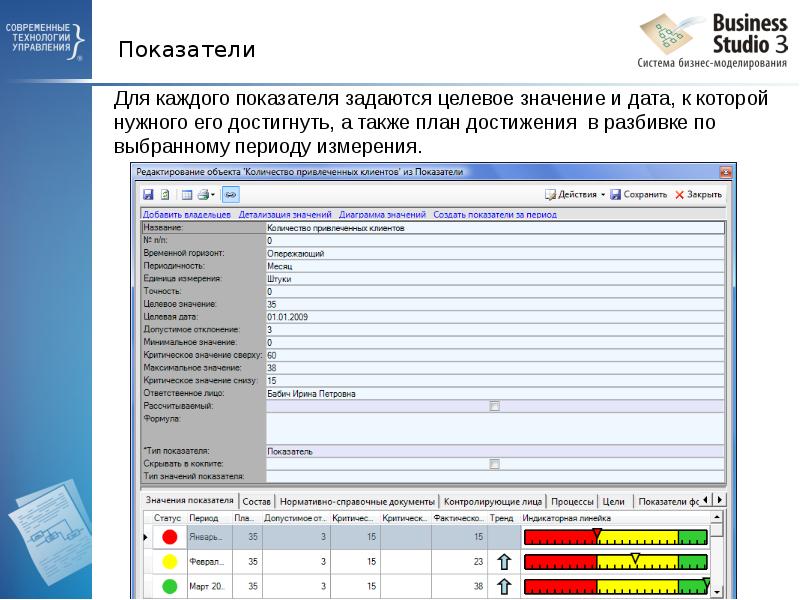Click the row selector arrow for January

tap(146, 537)
